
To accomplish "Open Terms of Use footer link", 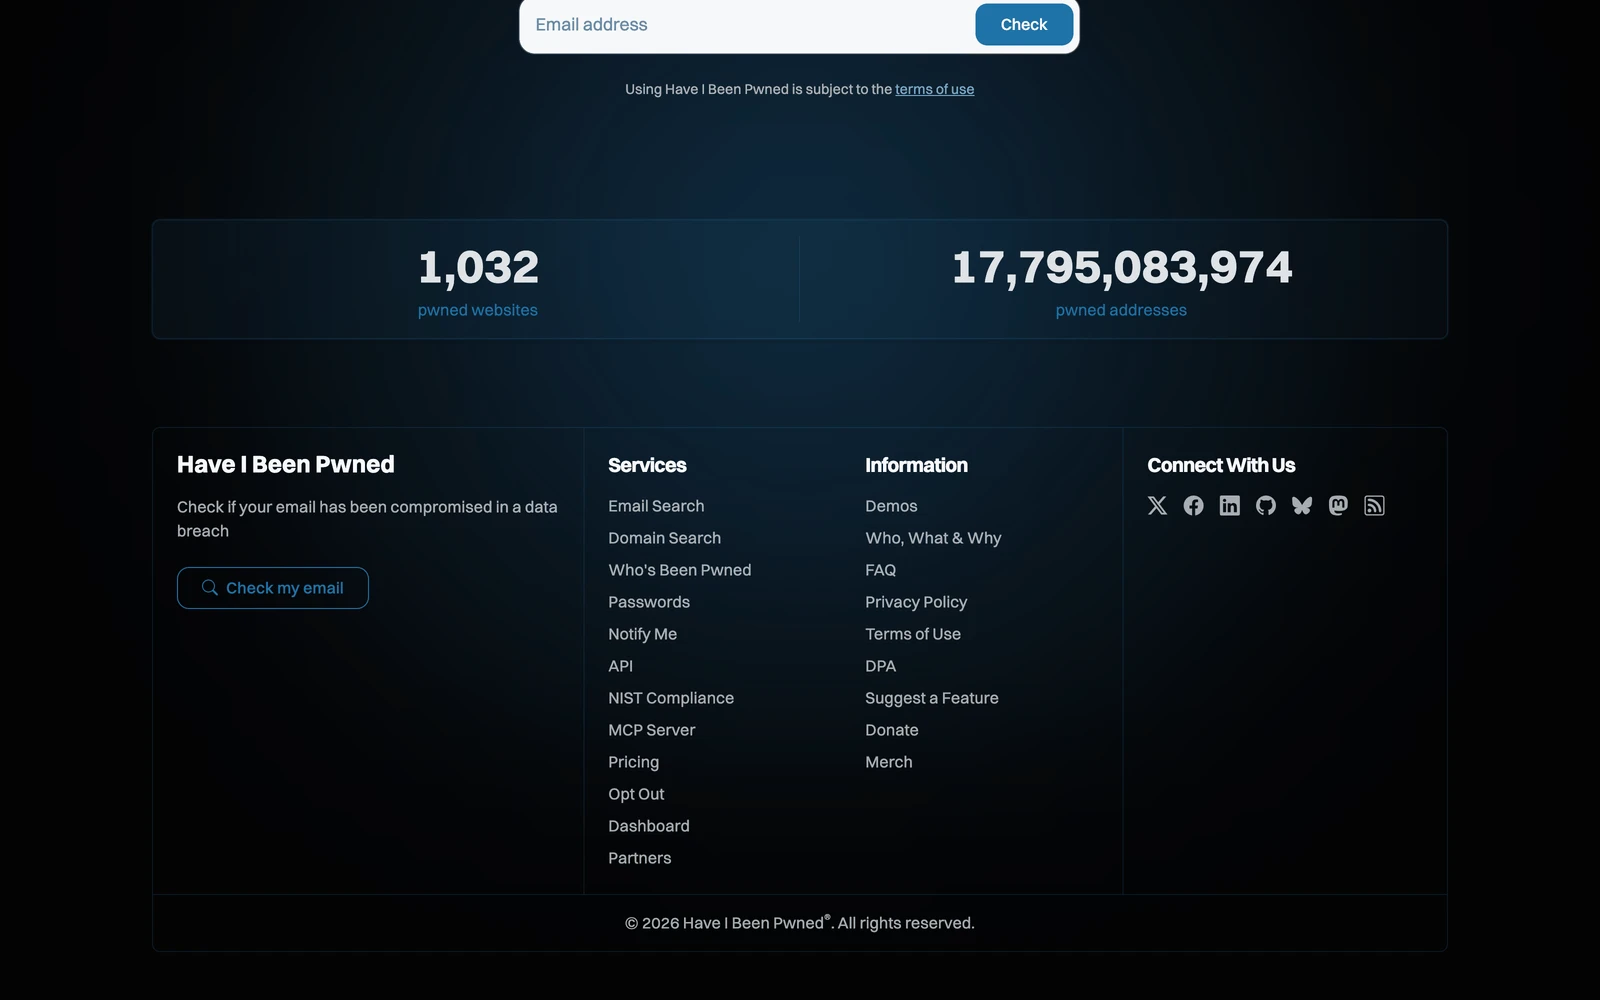I will 913,634.
